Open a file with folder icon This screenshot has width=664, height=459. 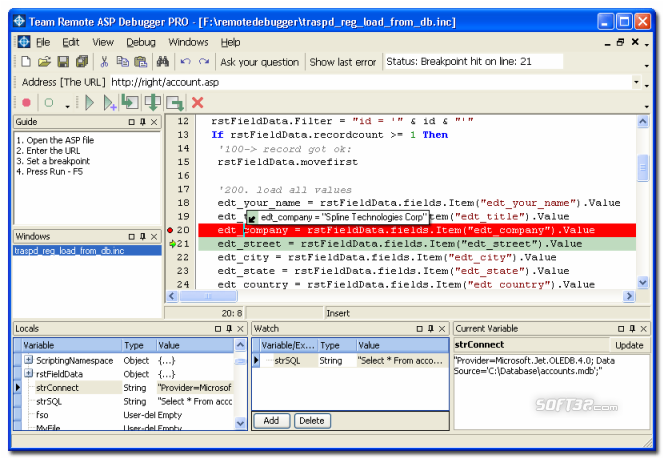44,62
